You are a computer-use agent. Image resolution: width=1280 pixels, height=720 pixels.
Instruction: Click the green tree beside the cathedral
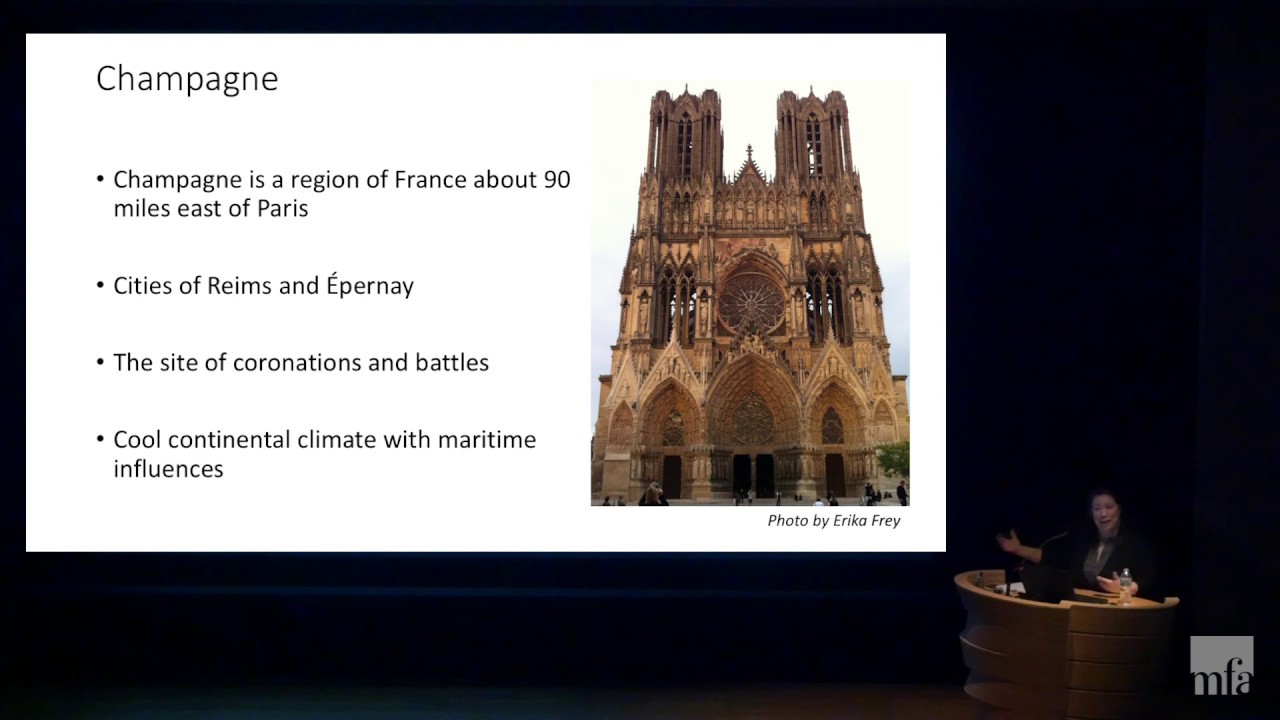(x=893, y=459)
